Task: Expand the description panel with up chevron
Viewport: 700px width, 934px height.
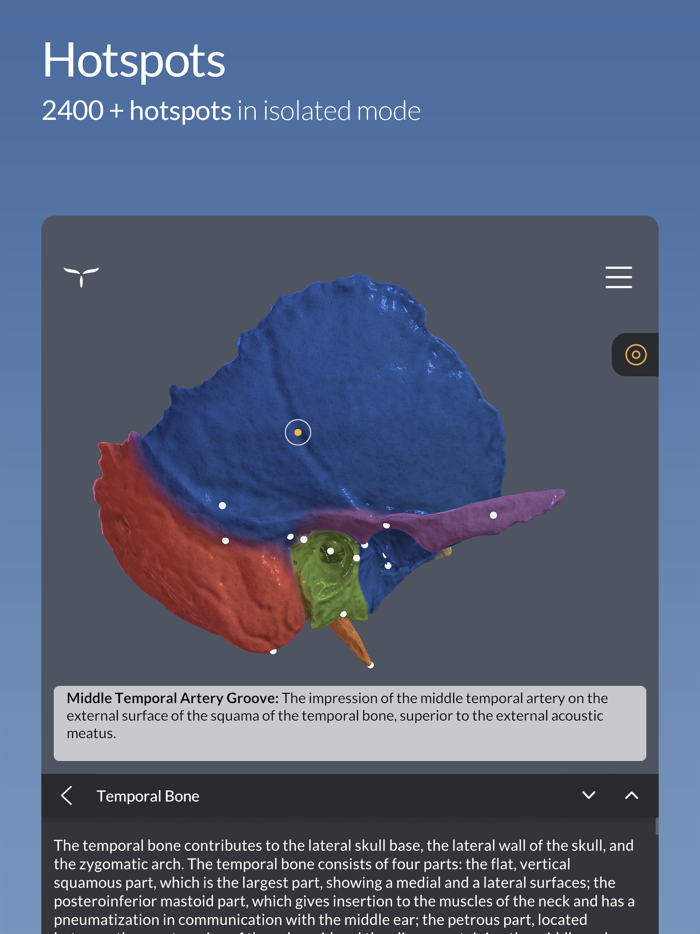Action: [631, 795]
